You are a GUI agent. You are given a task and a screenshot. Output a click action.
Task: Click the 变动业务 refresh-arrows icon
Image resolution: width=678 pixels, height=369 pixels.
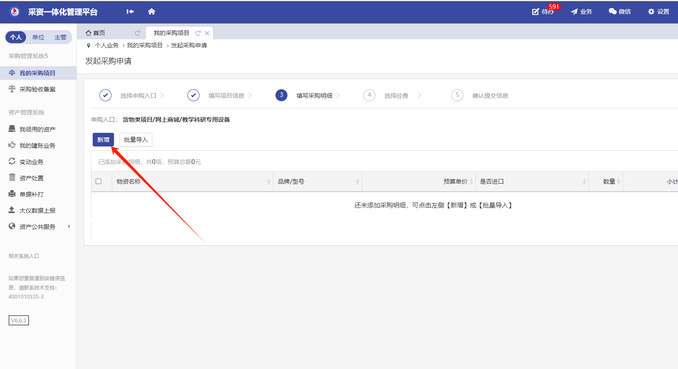[12, 161]
